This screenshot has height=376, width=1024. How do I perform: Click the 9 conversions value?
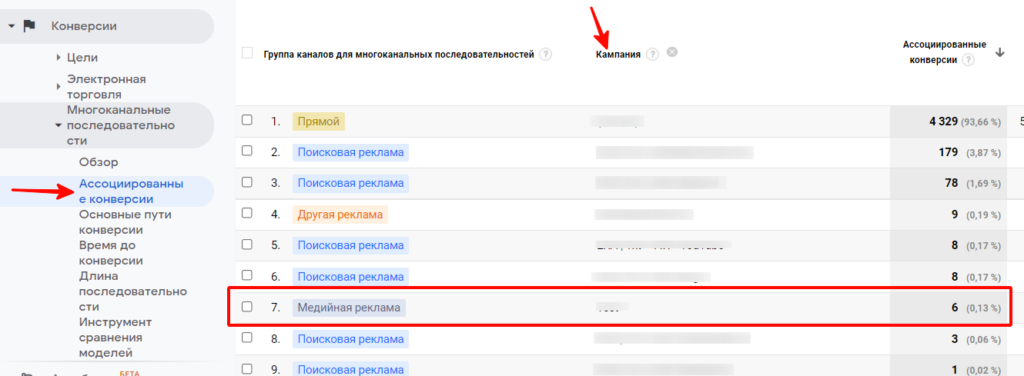(955, 214)
